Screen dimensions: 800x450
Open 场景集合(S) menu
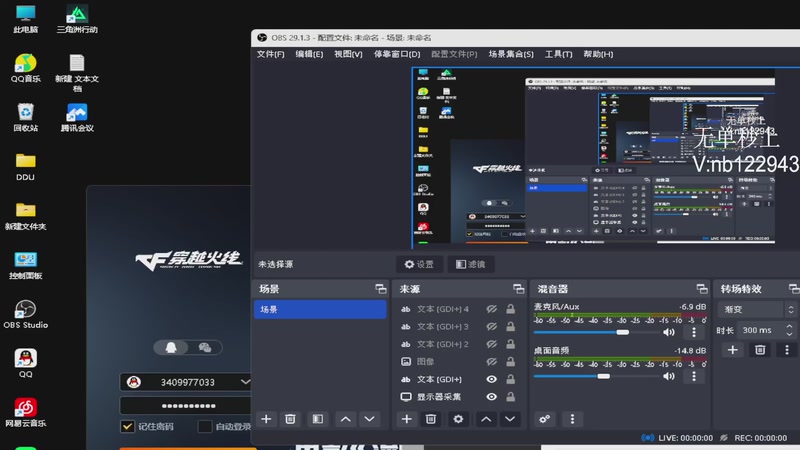point(511,54)
